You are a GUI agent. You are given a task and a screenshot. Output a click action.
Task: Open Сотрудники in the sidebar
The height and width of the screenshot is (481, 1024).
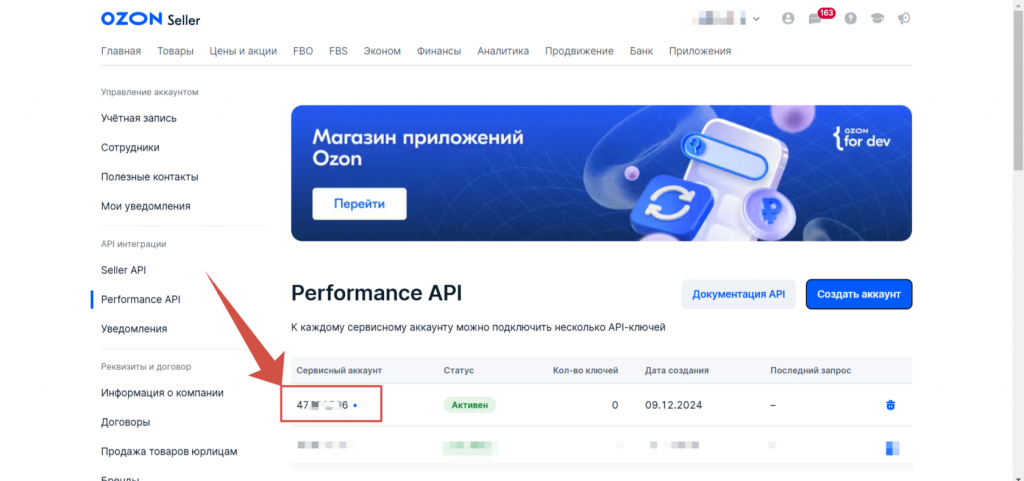tap(130, 147)
